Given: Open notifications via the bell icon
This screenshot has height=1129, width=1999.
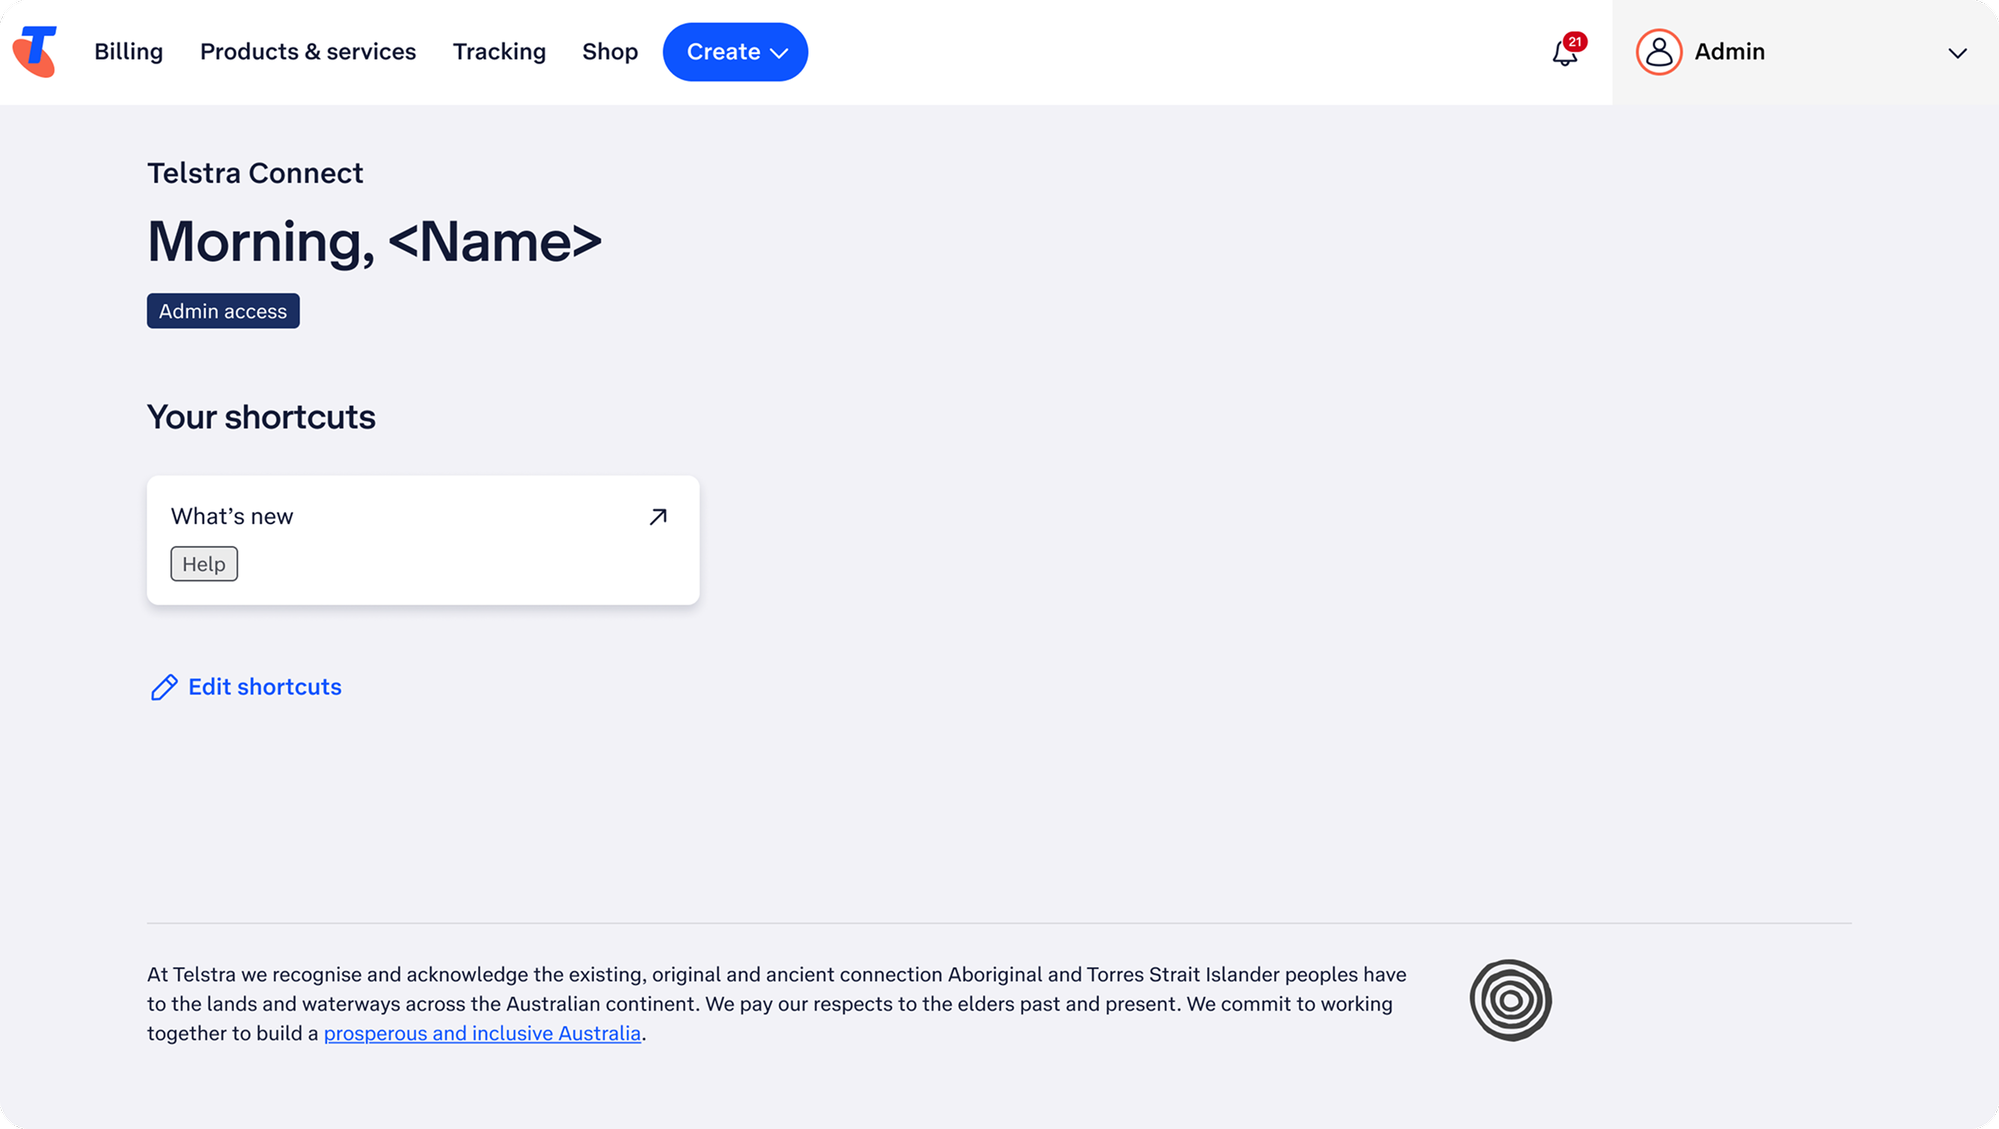Looking at the screenshot, I should point(1563,55).
